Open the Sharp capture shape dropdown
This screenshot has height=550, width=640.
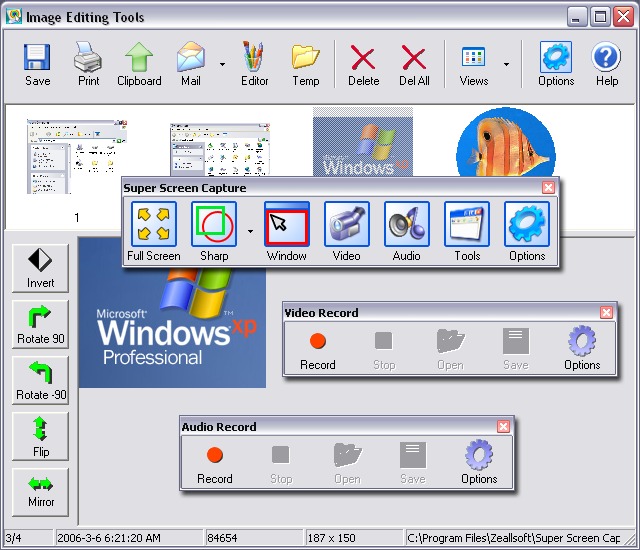click(248, 231)
